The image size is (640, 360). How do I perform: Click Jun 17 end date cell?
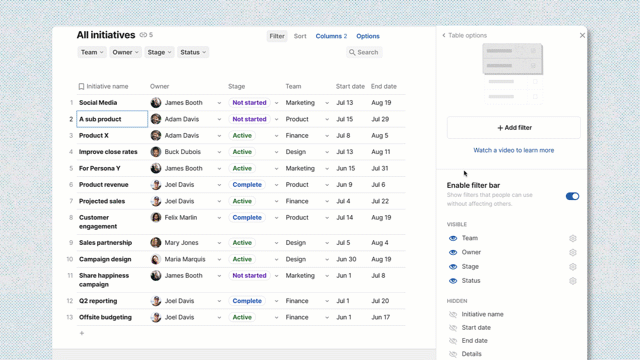[x=380, y=317]
